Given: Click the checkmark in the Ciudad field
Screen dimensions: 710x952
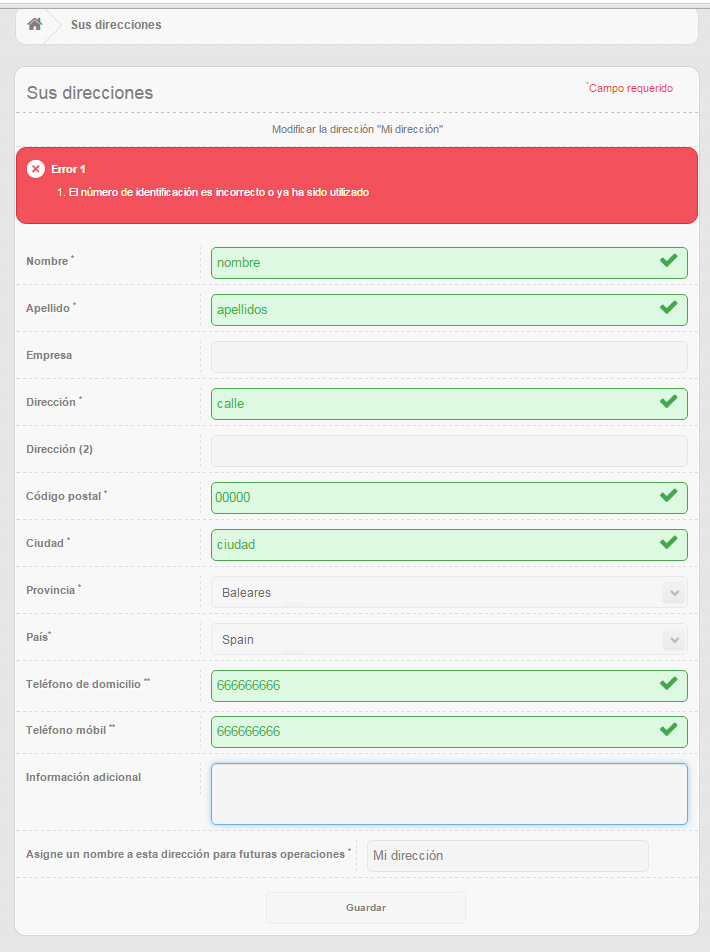Looking at the screenshot, I should pos(668,543).
